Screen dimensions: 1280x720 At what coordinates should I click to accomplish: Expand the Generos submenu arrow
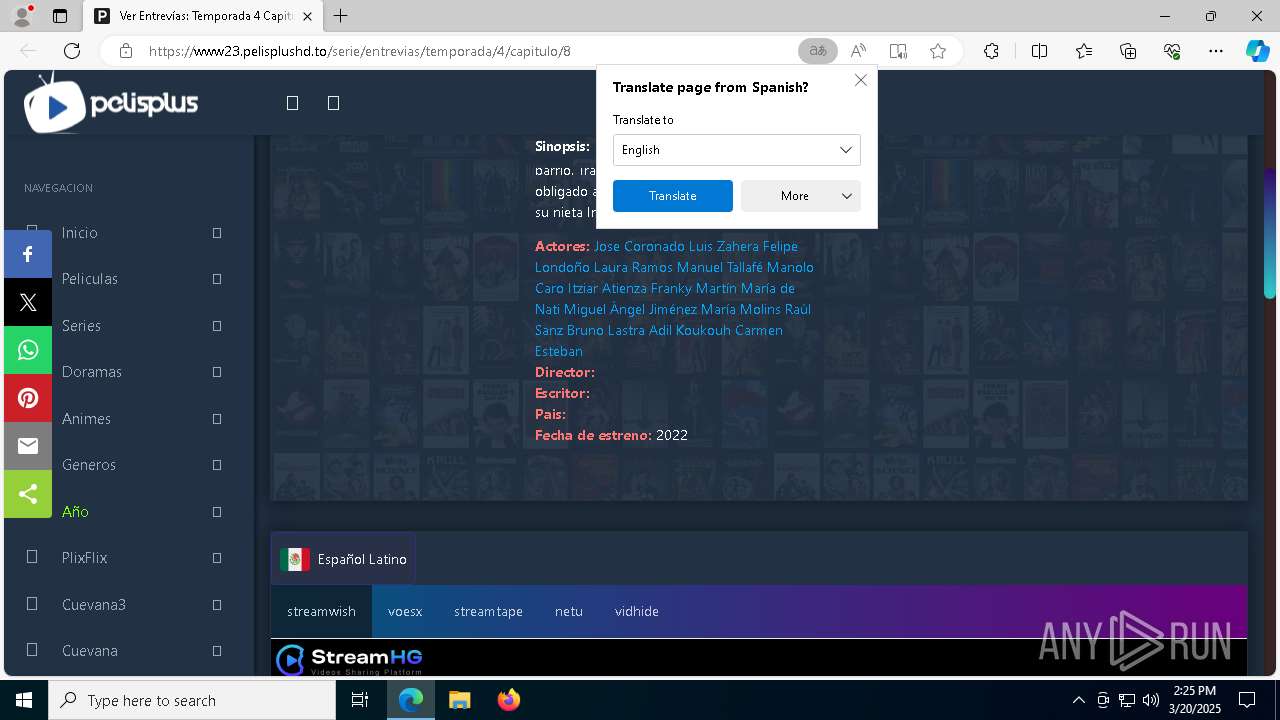(217, 465)
